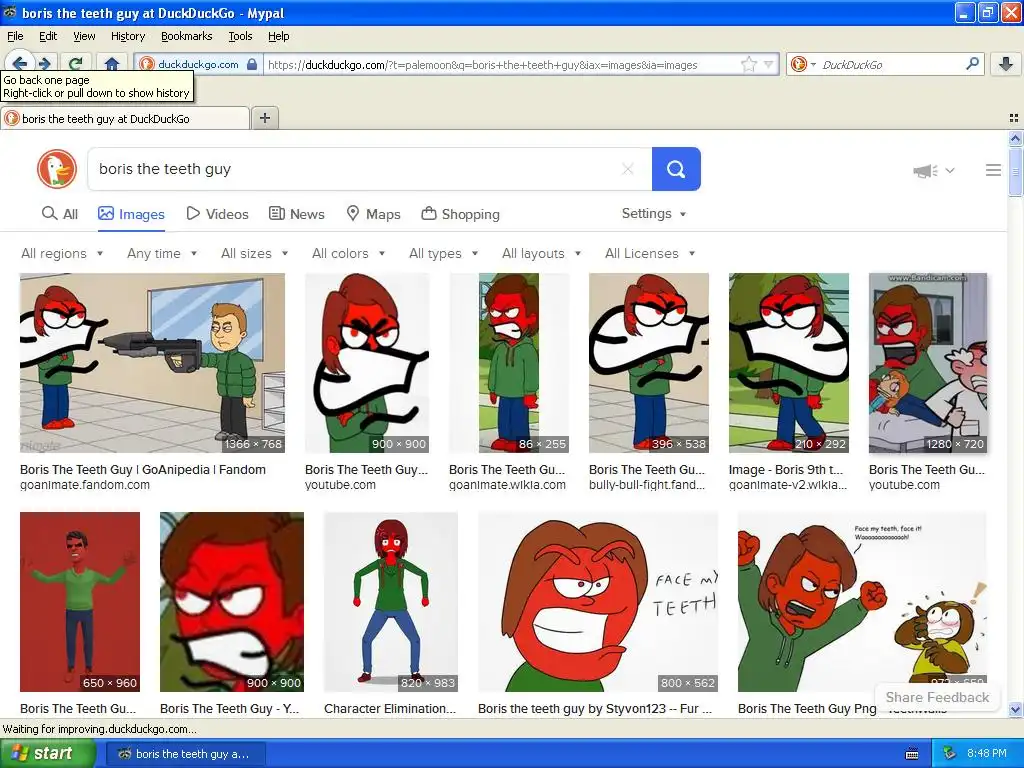Reload the page with the refresh icon

pos(76,64)
